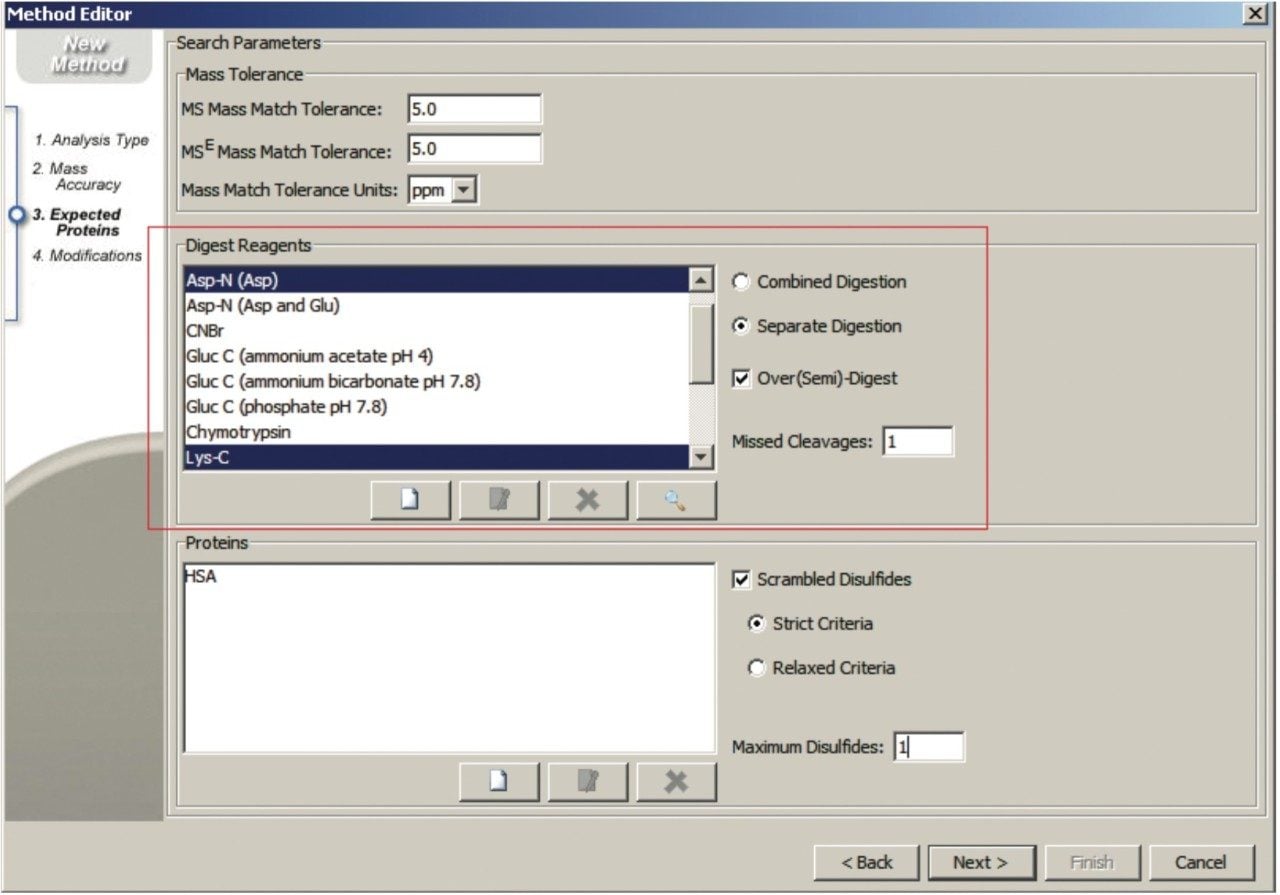
Task: Click the delete digest reagent X icon
Action: click(588, 500)
